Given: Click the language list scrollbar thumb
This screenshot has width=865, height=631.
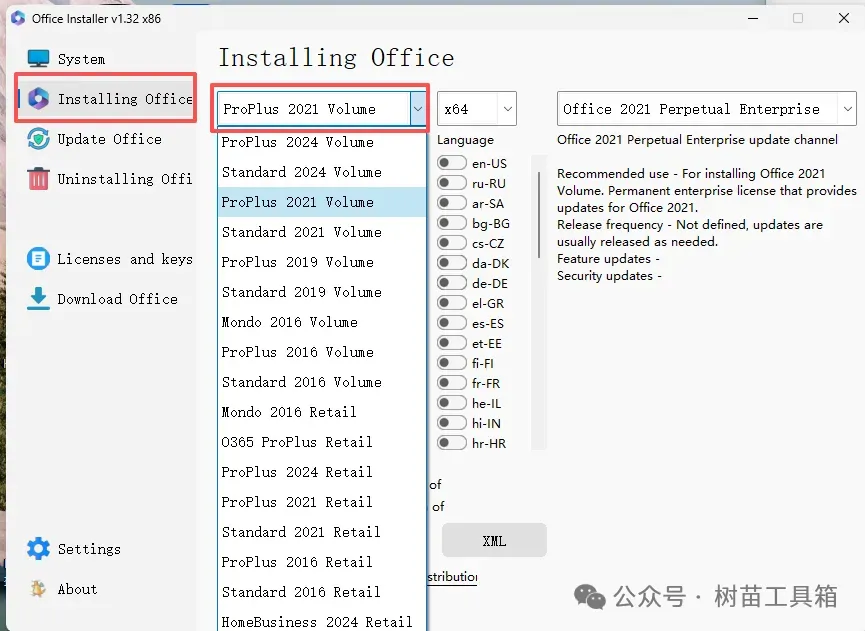Looking at the screenshot, I should (x=539, y=215).
